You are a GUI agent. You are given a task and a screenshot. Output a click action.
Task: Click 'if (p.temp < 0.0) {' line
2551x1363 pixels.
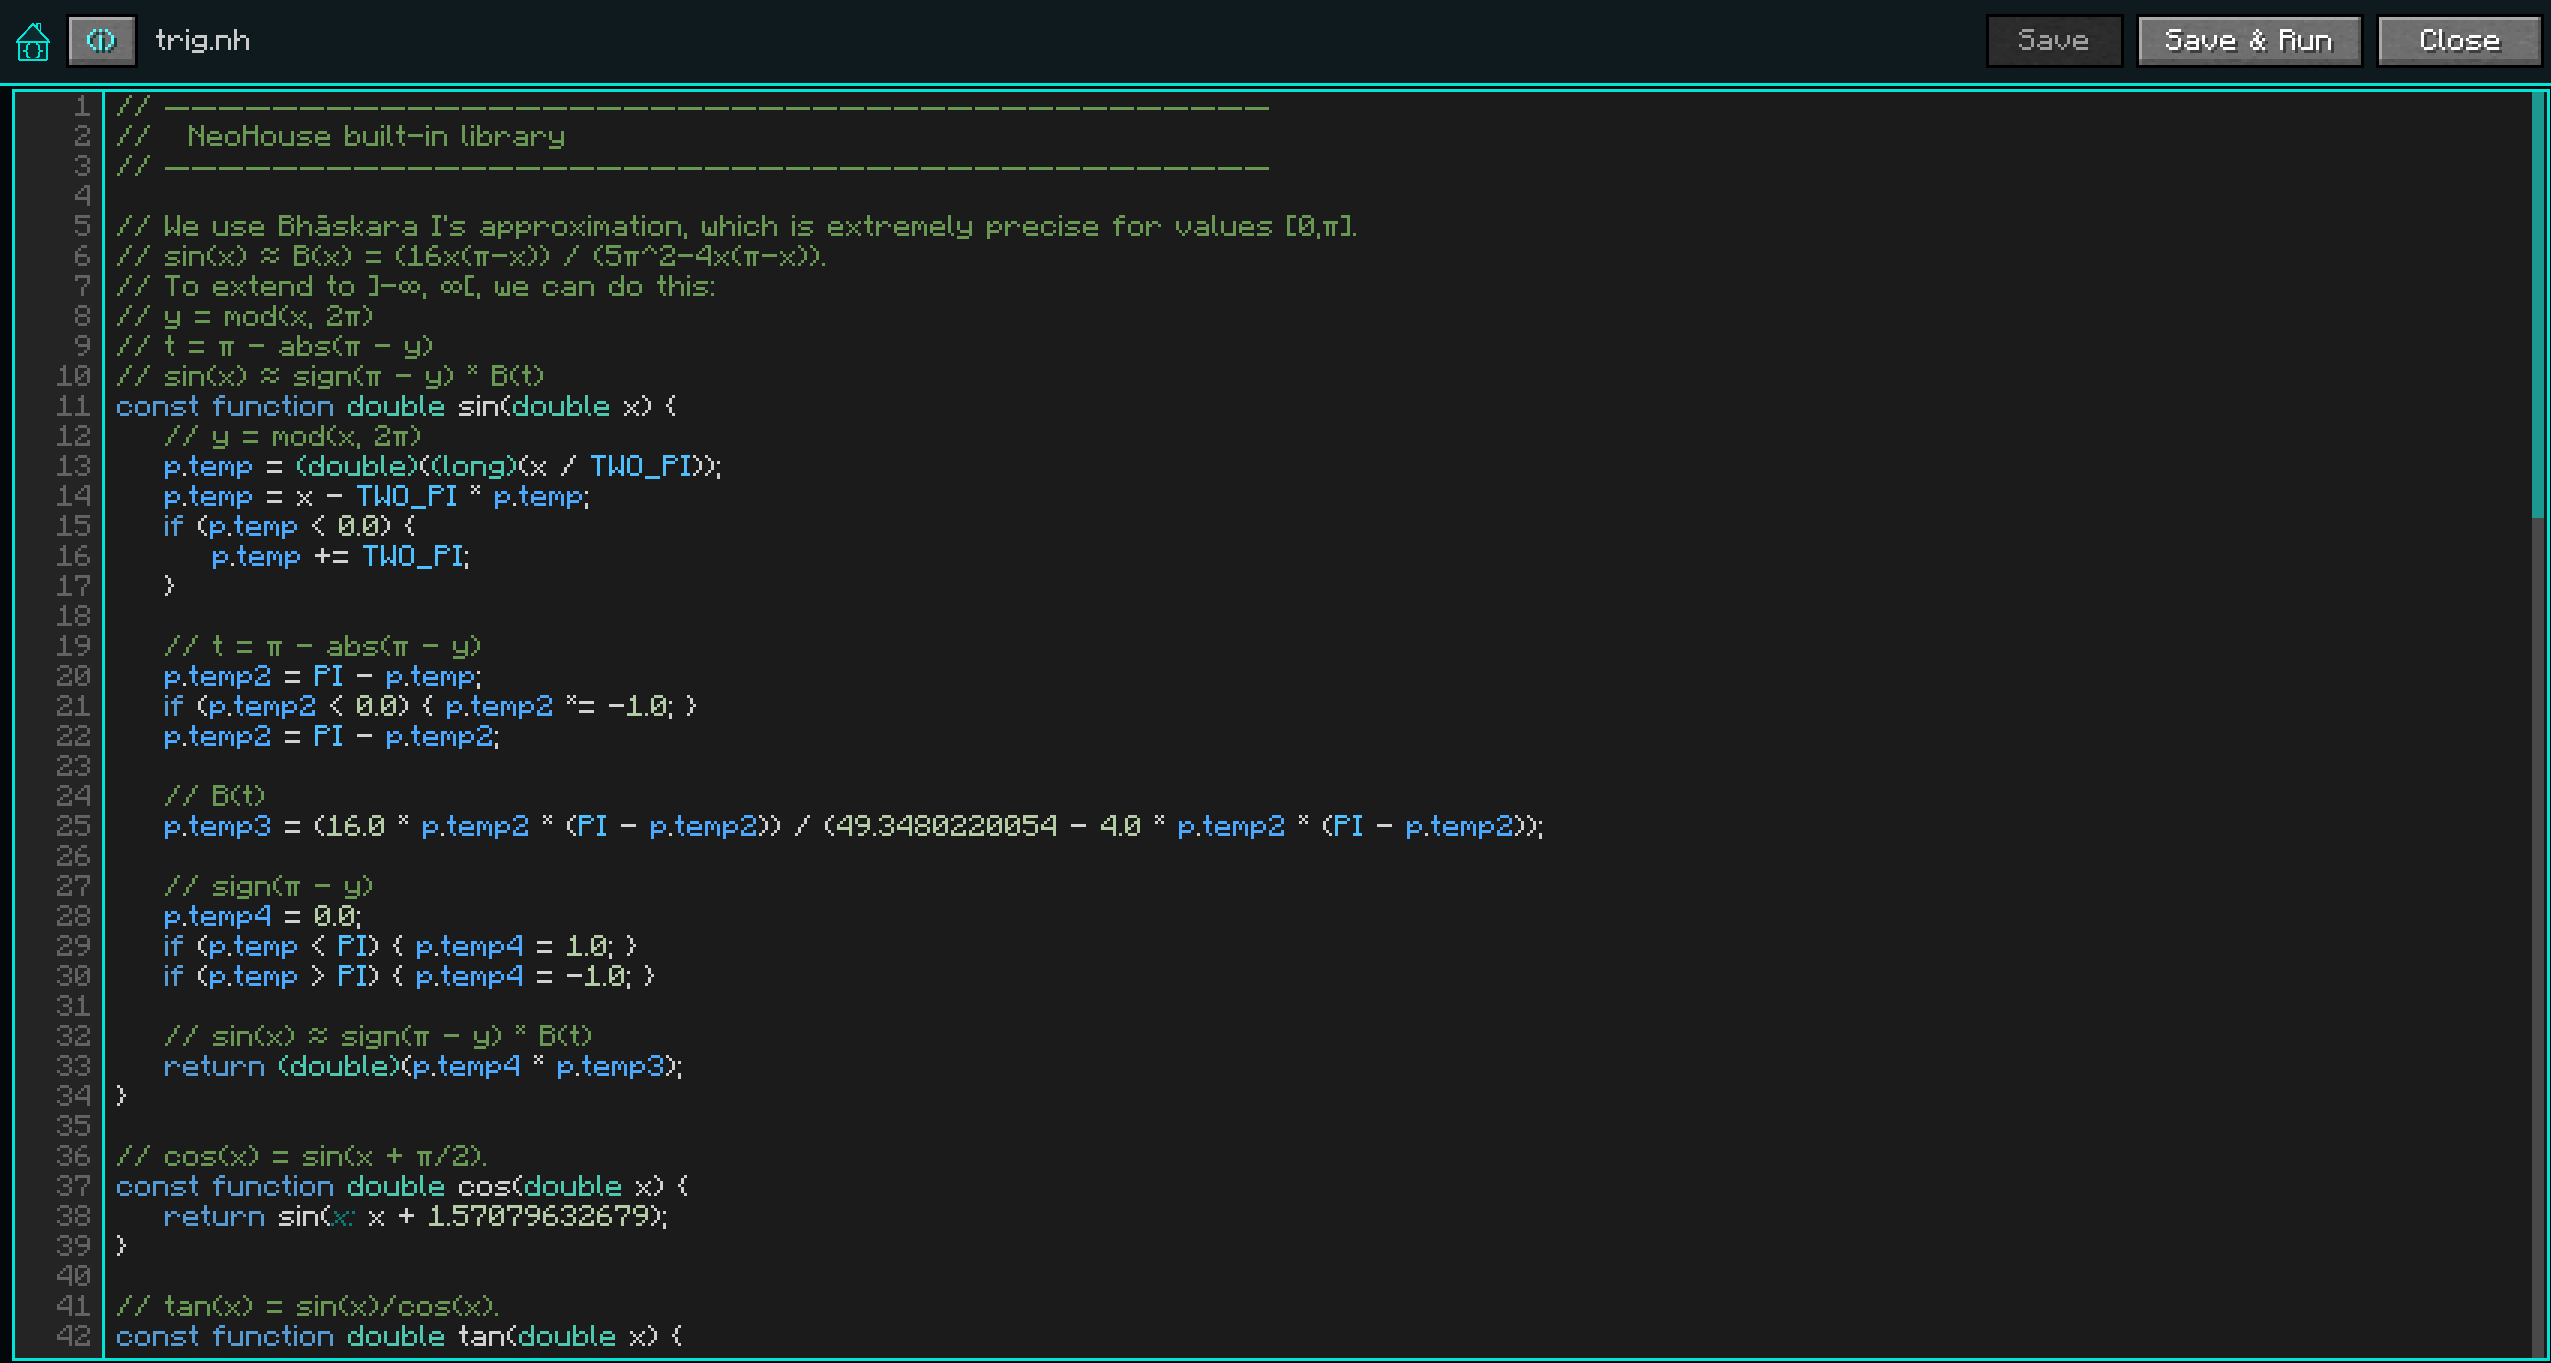[x=289, y=526]
